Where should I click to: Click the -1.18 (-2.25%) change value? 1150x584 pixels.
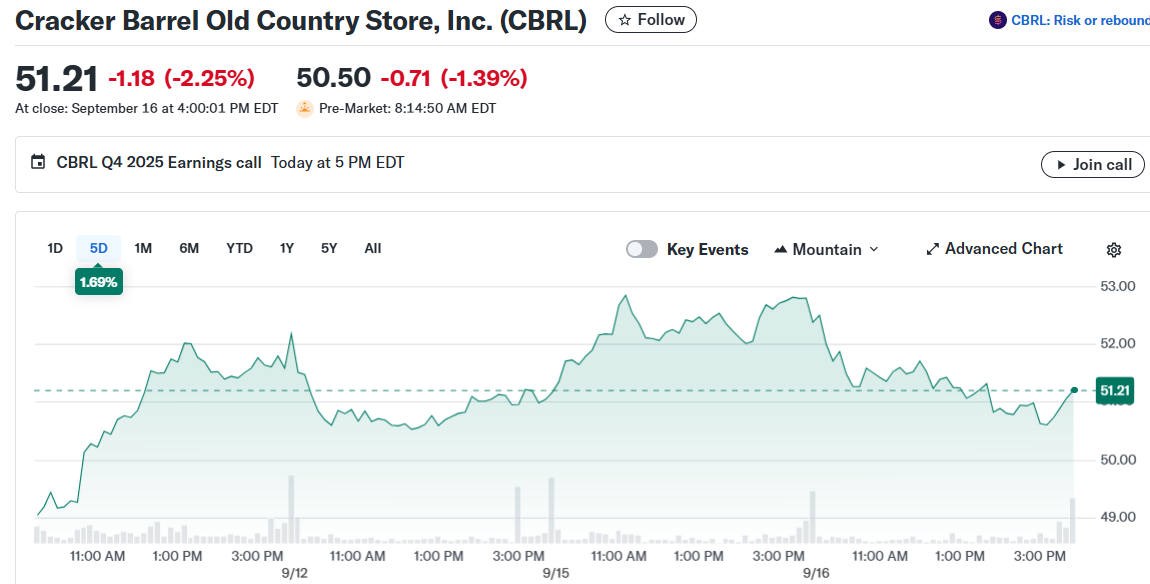pos(181,78)
